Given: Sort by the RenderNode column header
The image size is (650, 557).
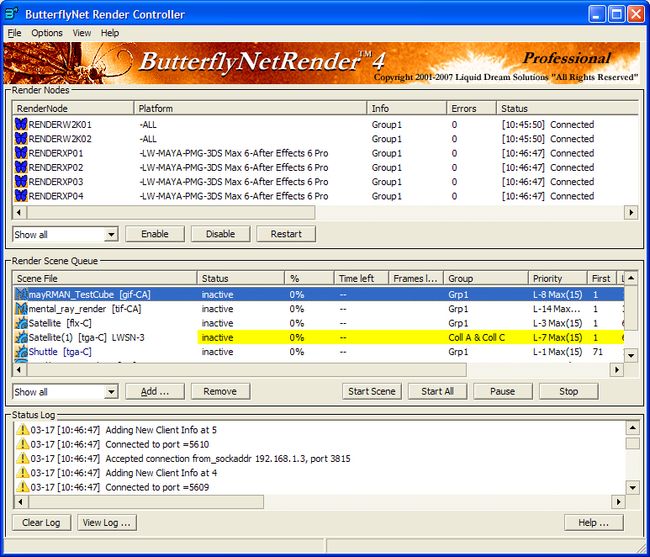Looking at the screenshot, I should (x=73, y=108).
